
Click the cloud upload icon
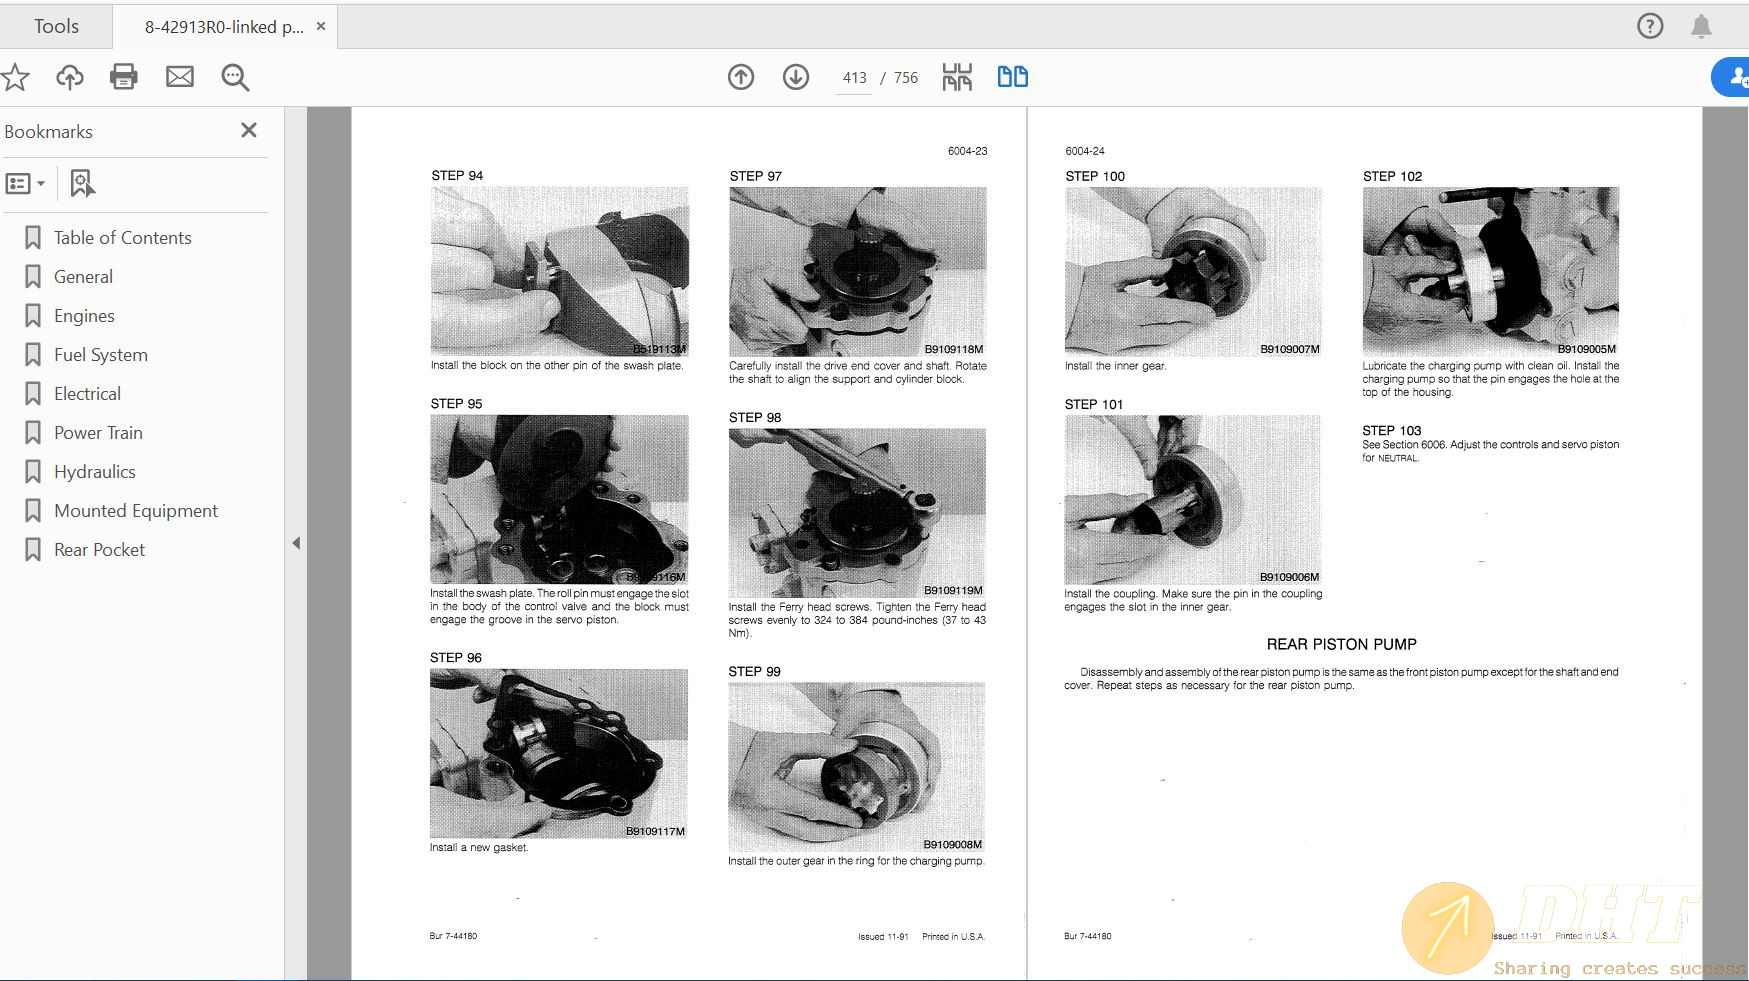(x=69, y=77)
